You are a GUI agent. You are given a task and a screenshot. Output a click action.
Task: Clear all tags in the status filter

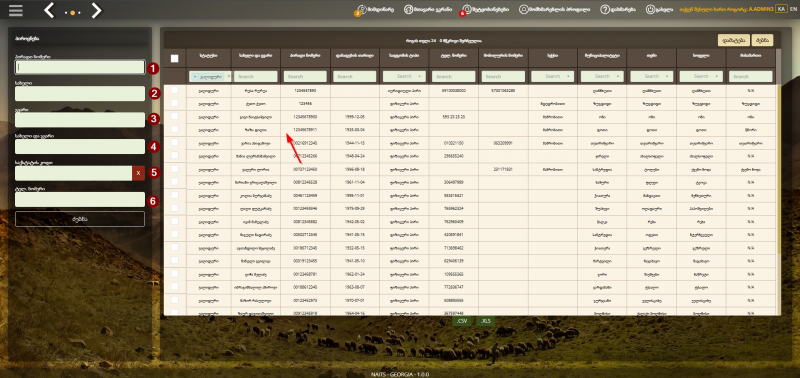(x=229, y=76)
